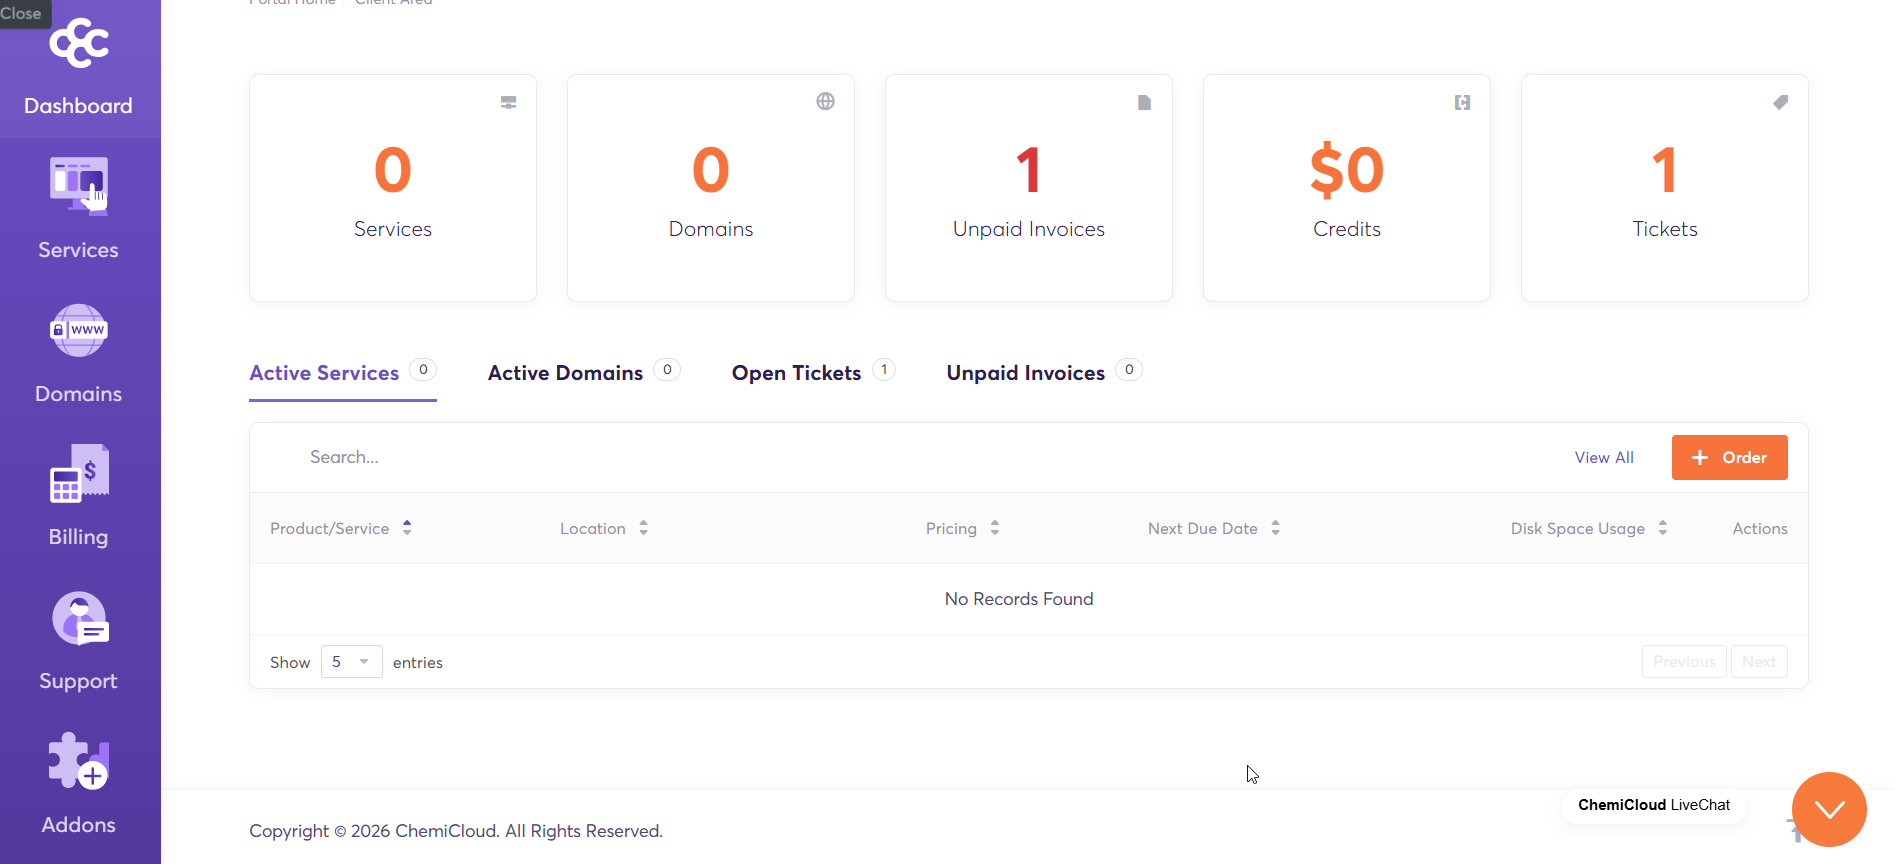
Task: Open the 1 Tickets summary card
Action: click(1665, 188)
